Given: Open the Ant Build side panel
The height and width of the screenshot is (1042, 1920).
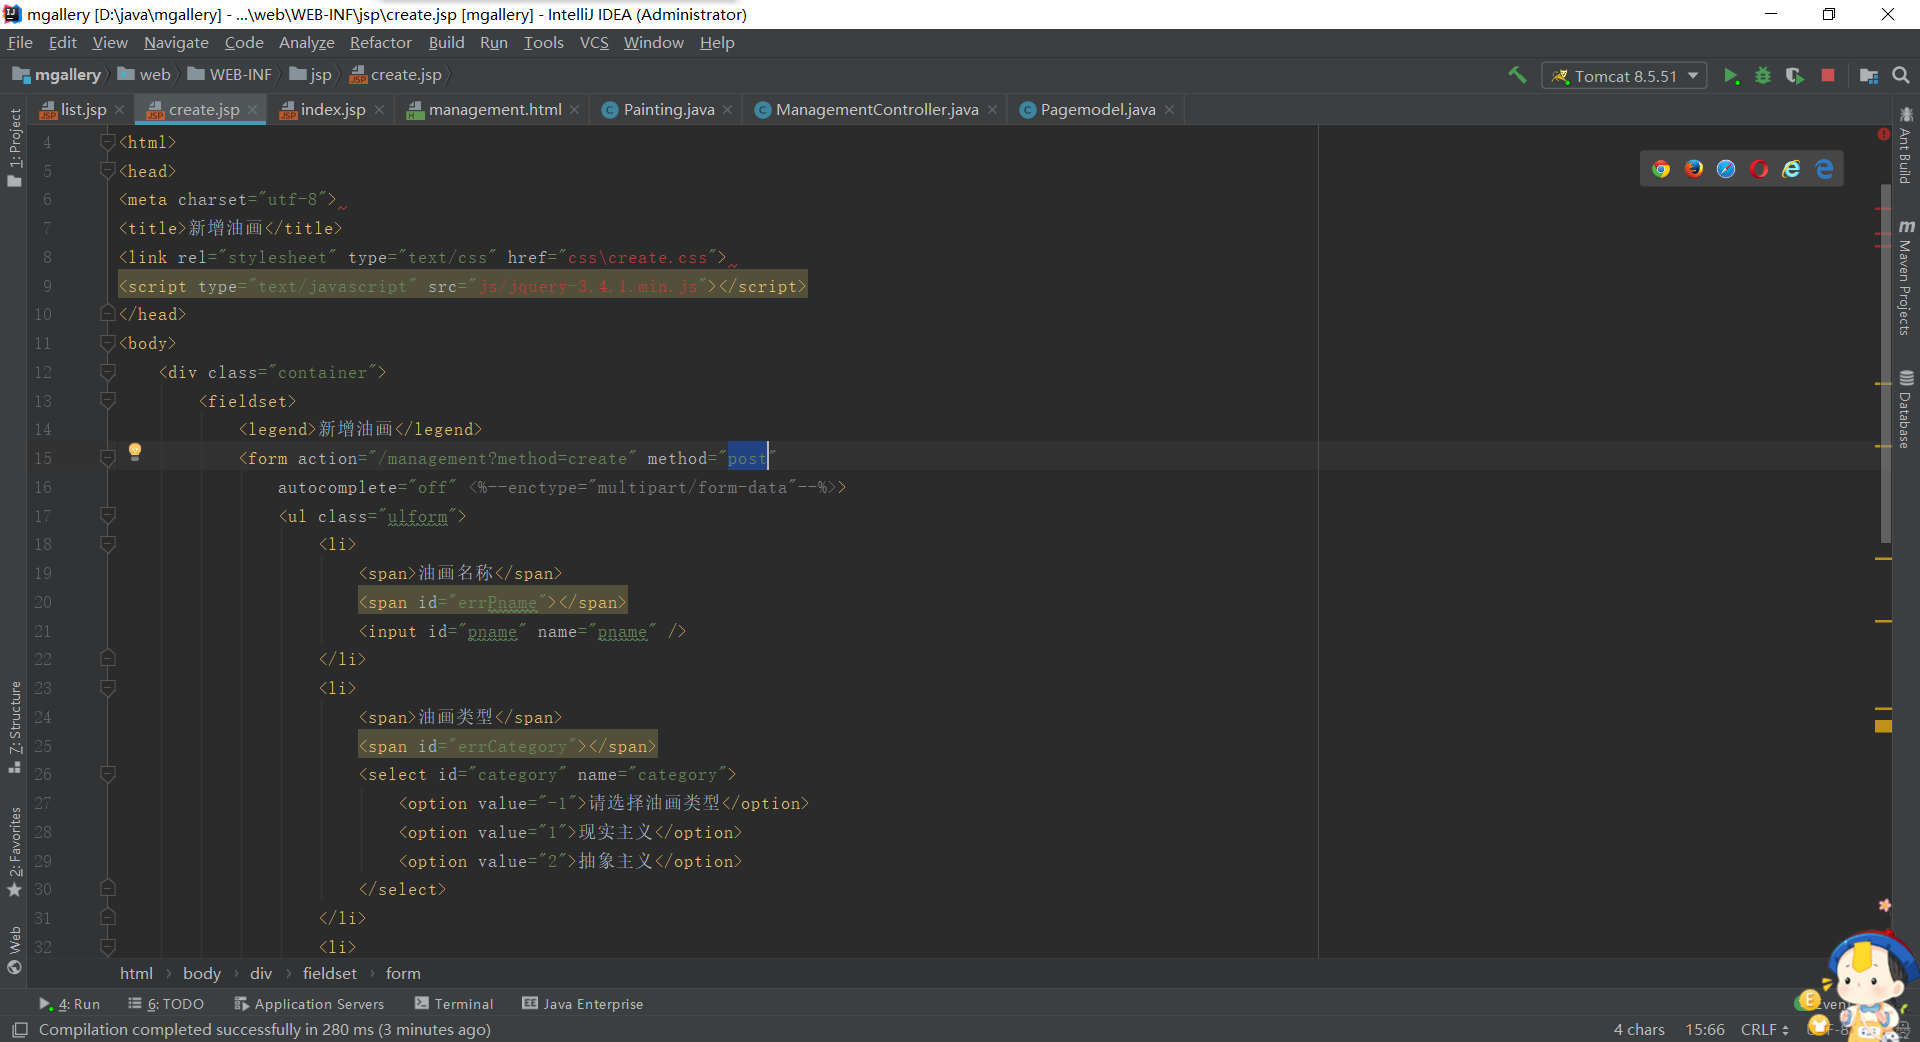Looking at the screenshot, I should click(x=1906, y=146).
